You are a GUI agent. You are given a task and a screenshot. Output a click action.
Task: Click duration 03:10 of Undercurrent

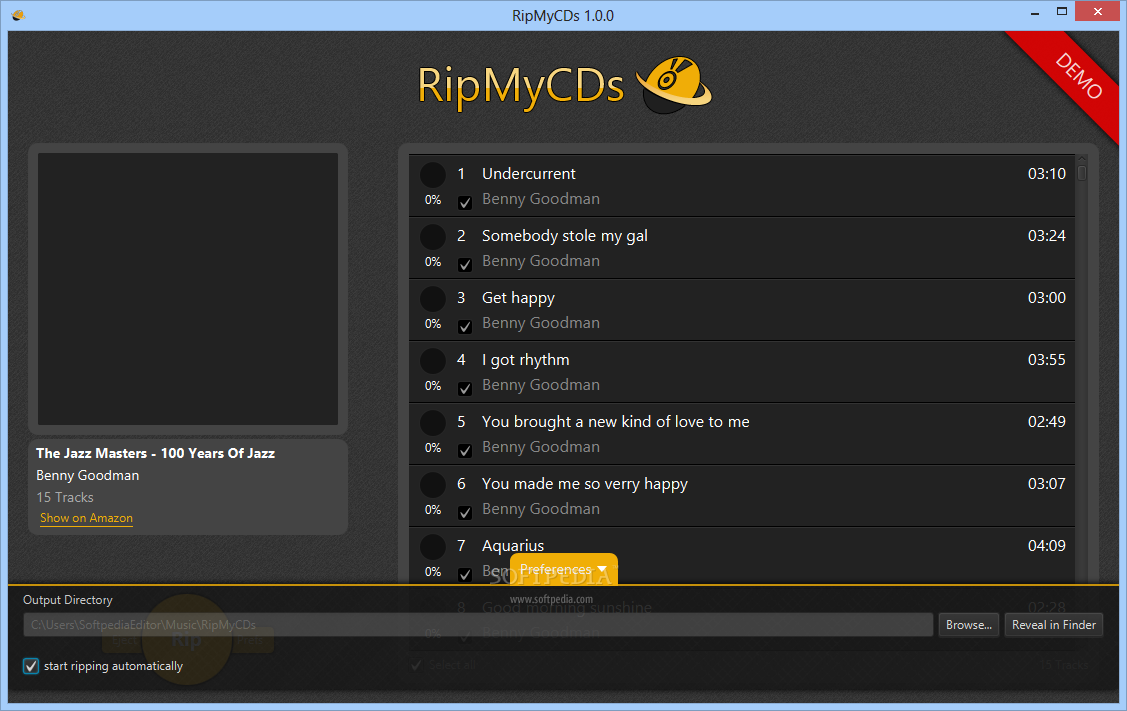[x=1046, y=173]
